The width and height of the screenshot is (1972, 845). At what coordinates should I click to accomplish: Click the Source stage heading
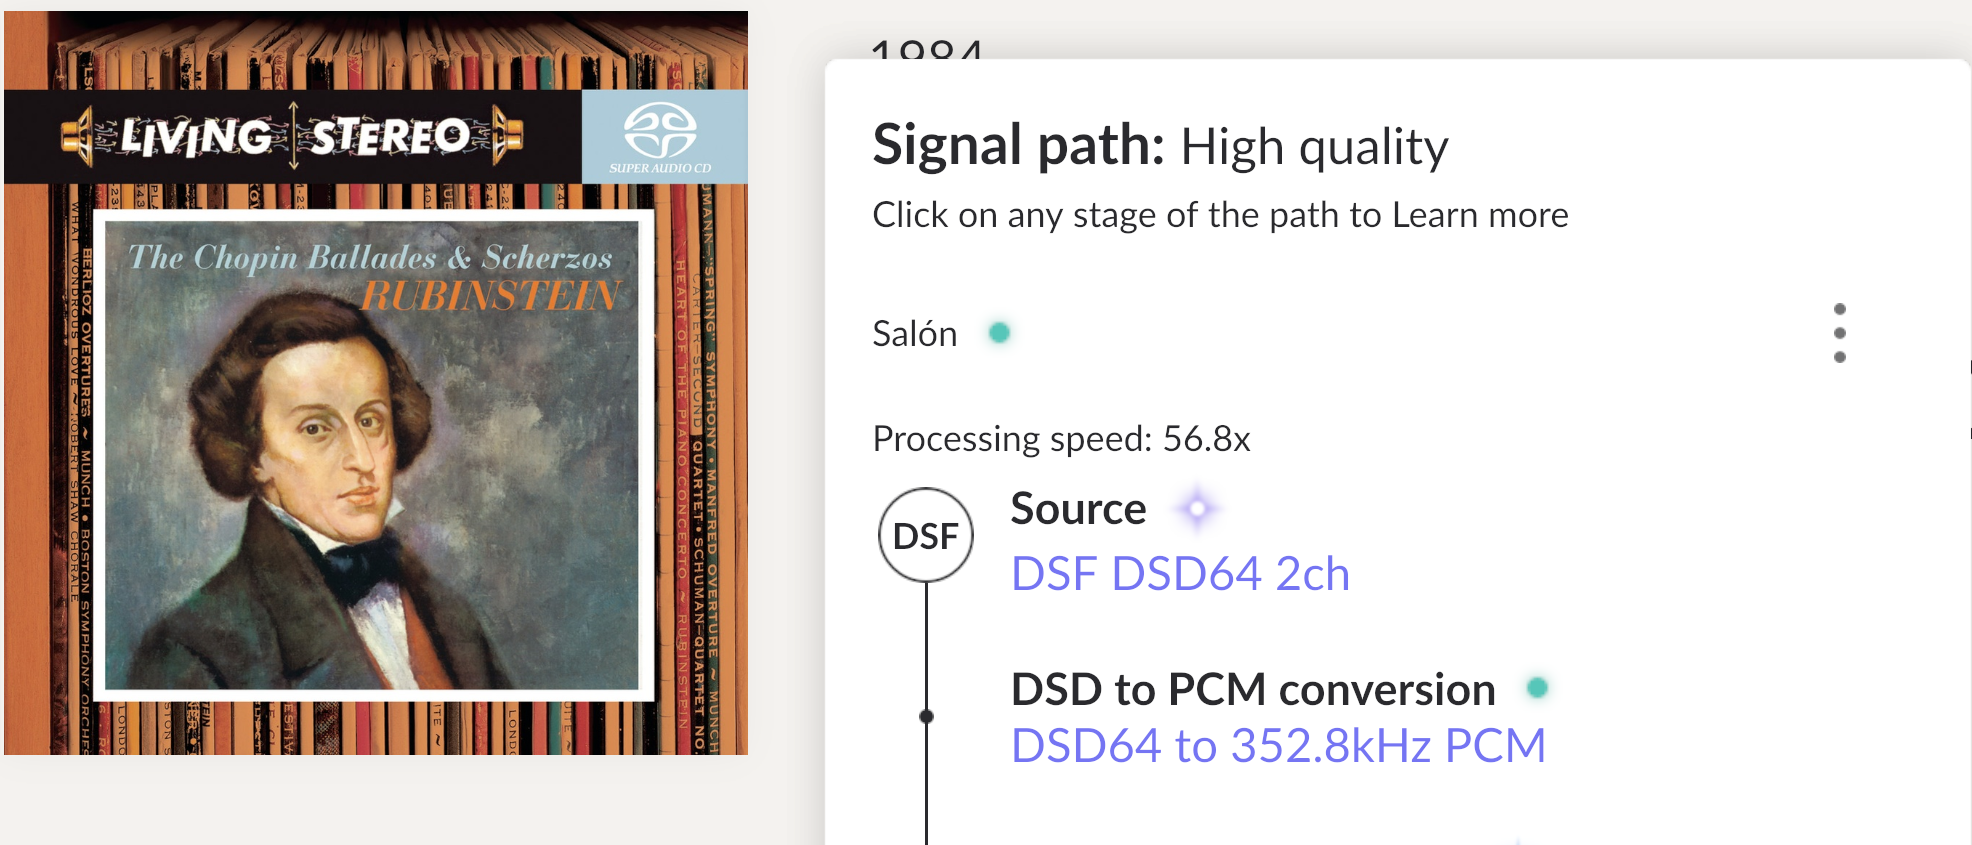(1078, 509)
